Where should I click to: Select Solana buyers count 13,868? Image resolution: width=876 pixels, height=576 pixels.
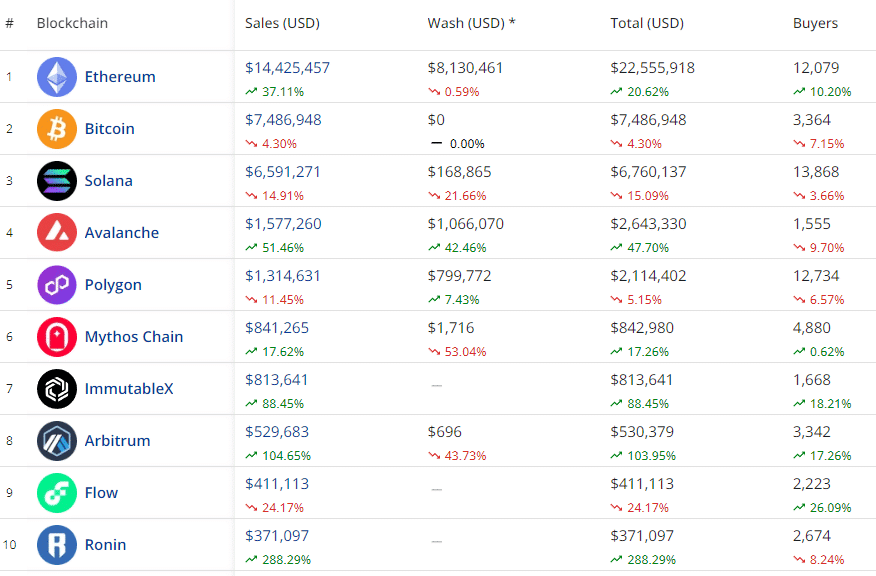coord(816,172)
